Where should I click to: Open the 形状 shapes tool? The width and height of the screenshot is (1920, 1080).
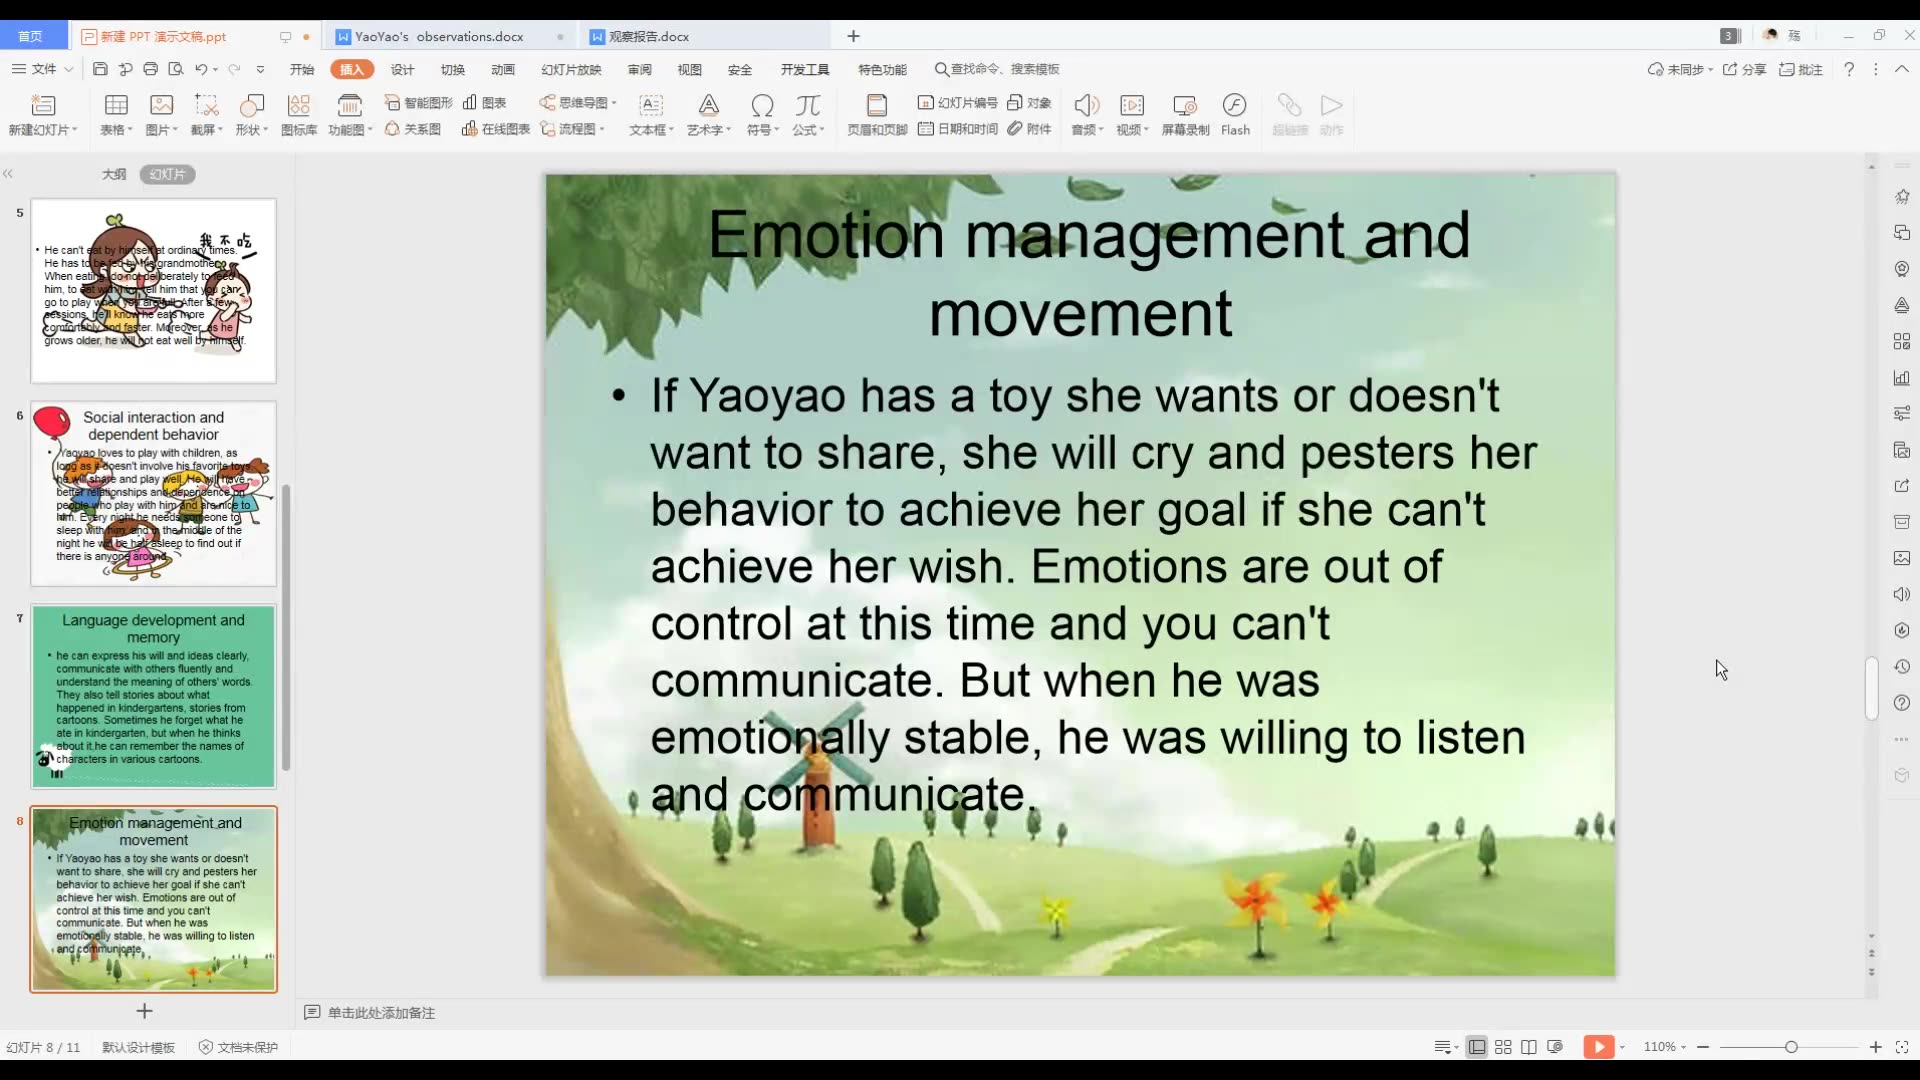pyautogui.click(x=251, y=114)
